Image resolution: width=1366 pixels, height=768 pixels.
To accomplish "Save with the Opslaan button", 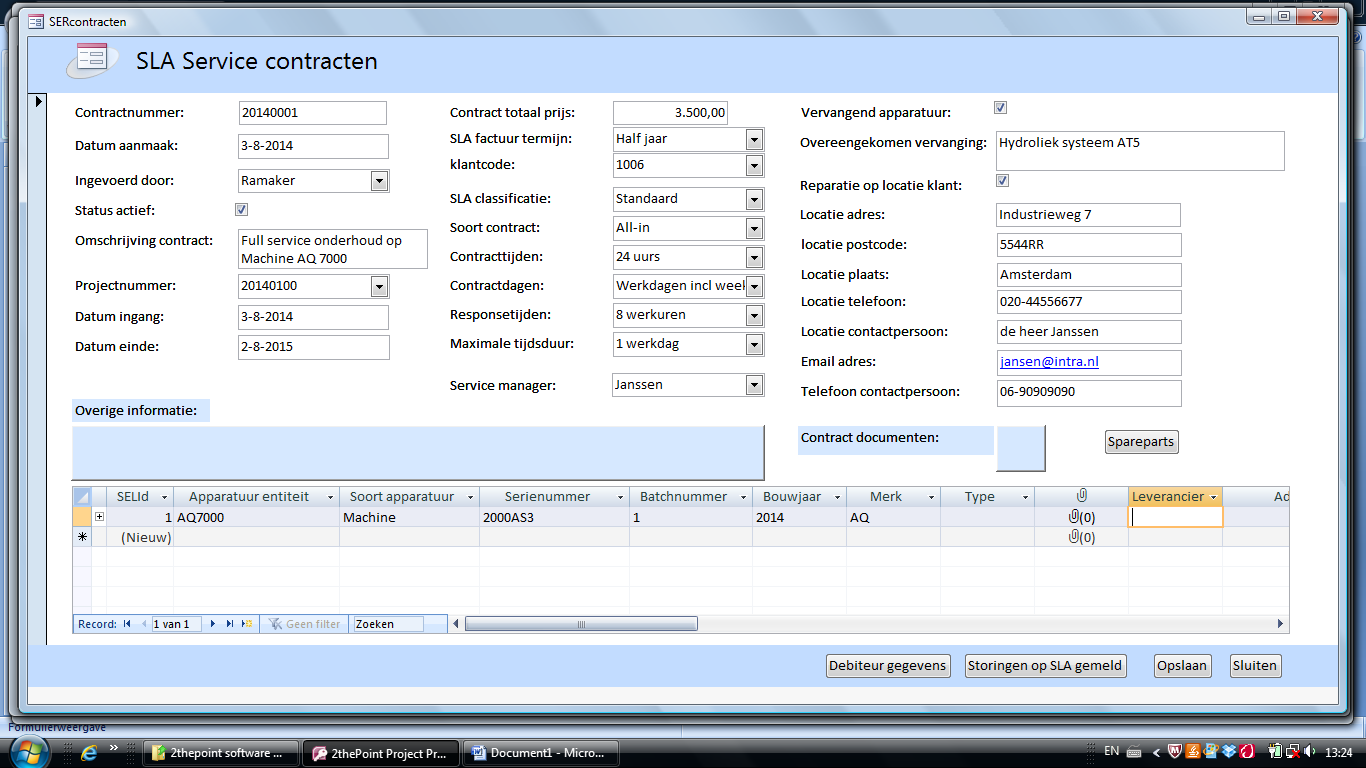I will (1183, 666).
